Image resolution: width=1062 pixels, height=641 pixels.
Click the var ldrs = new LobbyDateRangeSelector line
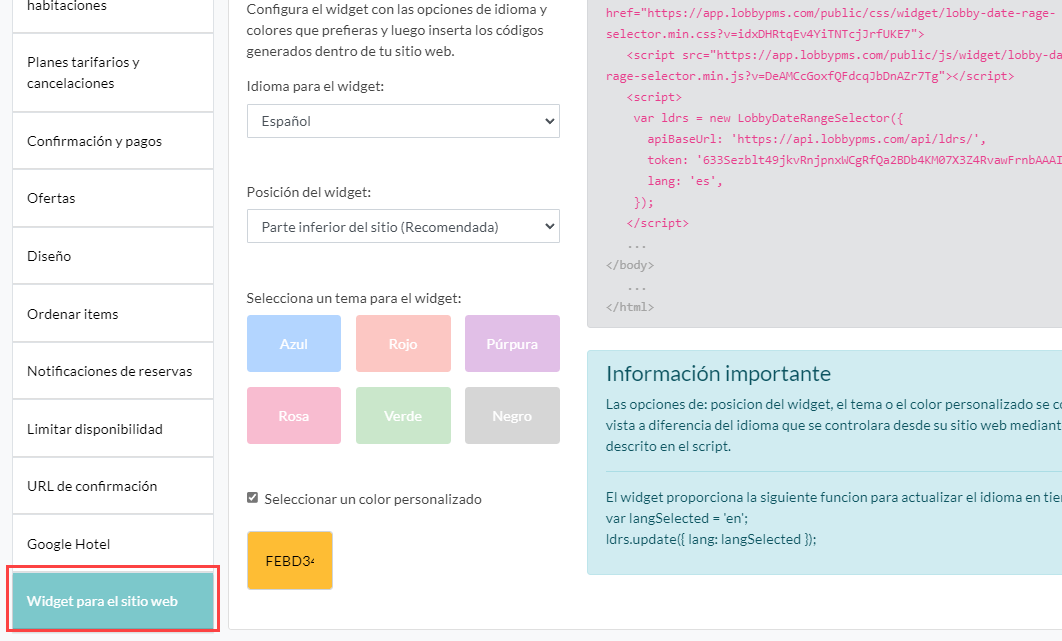pyautogui.click(x=768, y=118)
